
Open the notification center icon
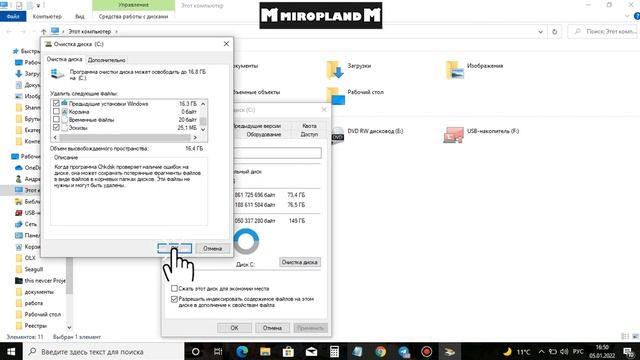[x=629, y=351]
